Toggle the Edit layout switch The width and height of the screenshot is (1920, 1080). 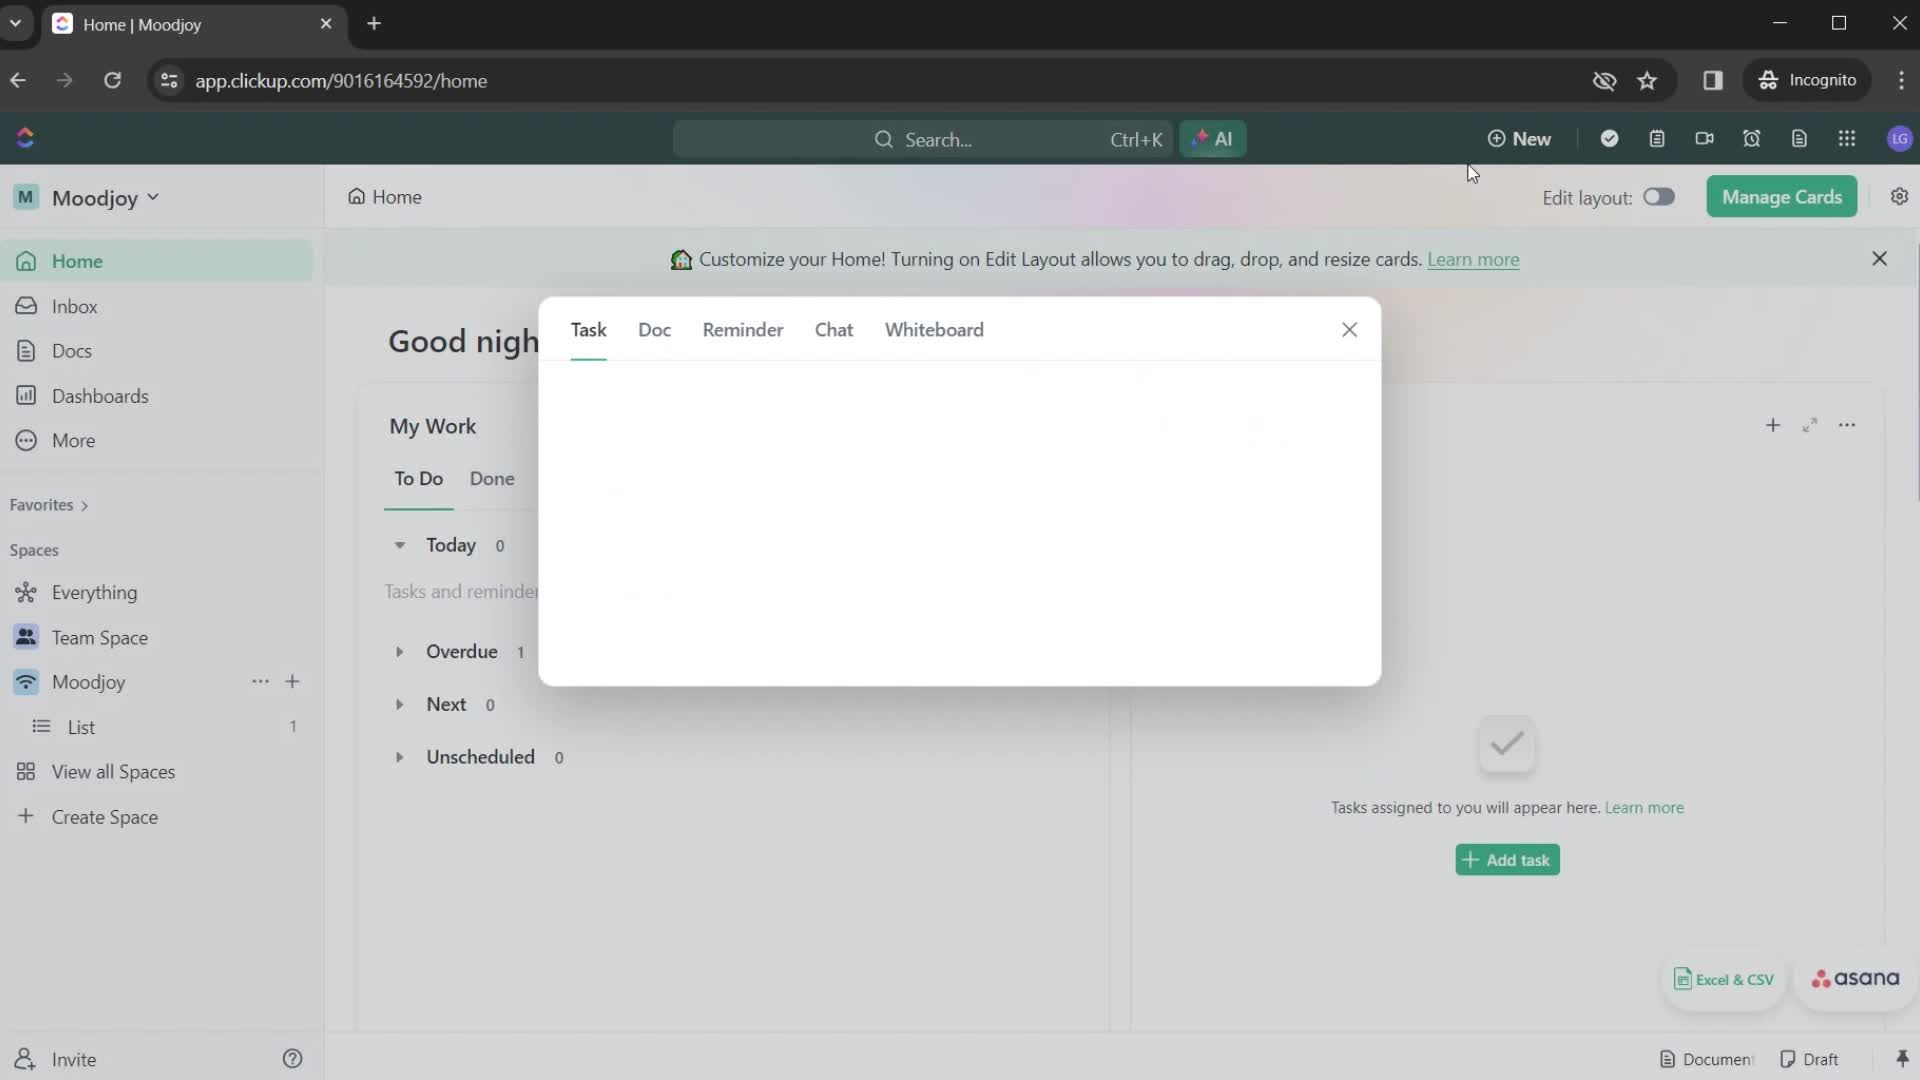click(x=1658, y=197)
